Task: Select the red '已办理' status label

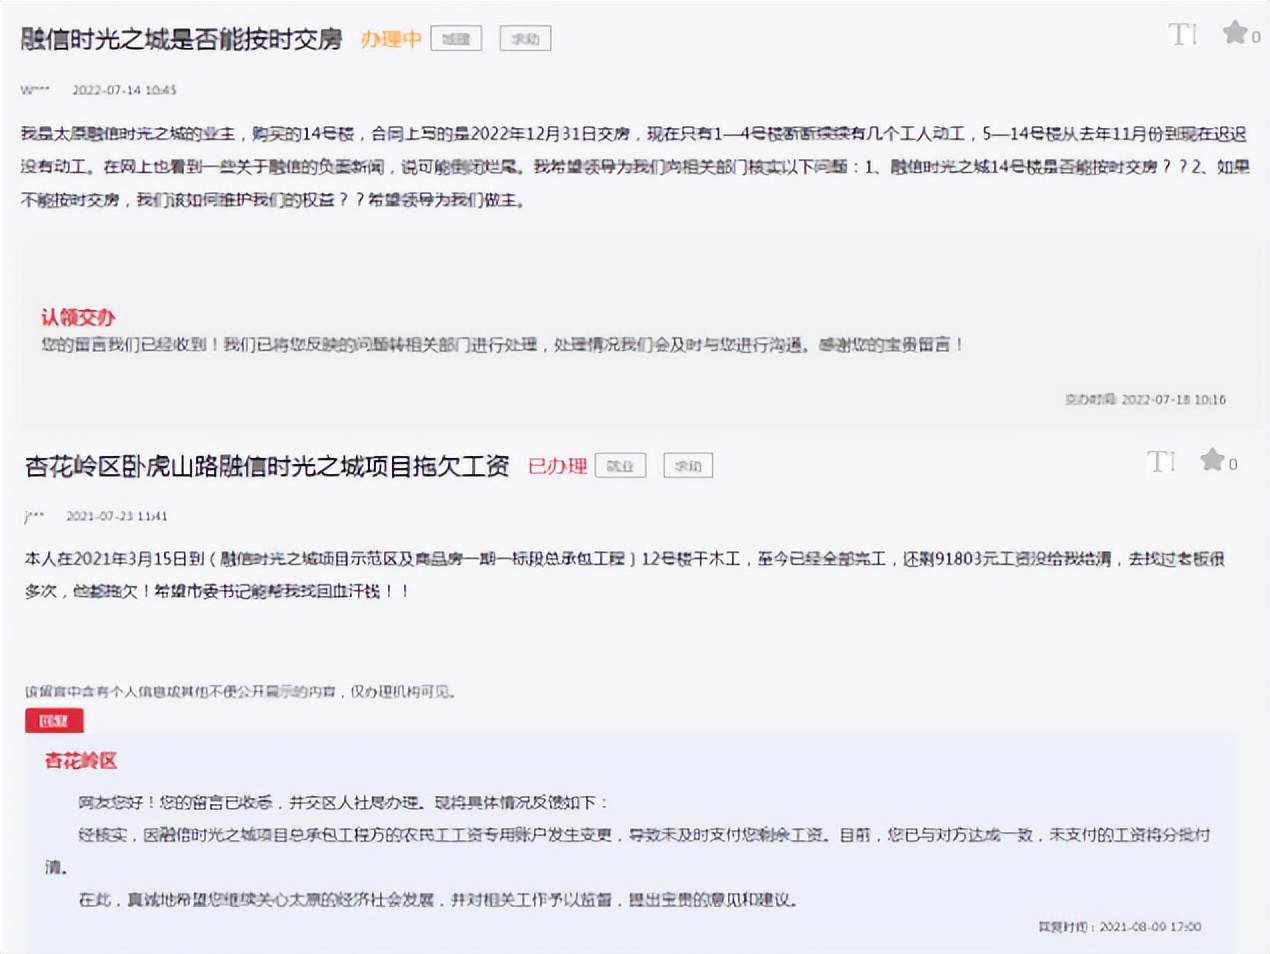Action: (x=558, y=466)
